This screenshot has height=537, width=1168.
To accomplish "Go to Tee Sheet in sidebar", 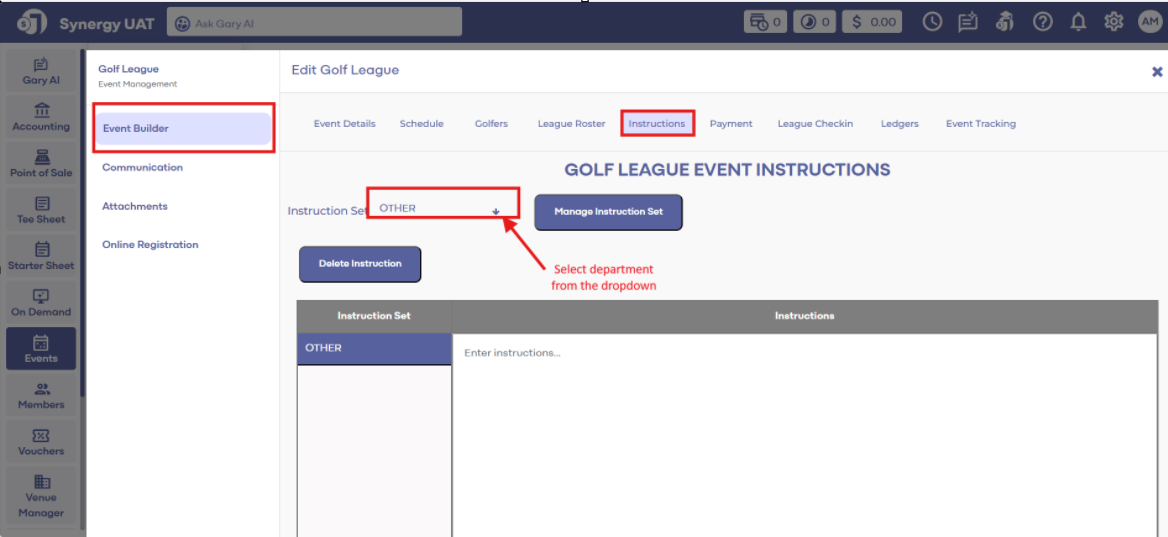I will pos(41,210).
